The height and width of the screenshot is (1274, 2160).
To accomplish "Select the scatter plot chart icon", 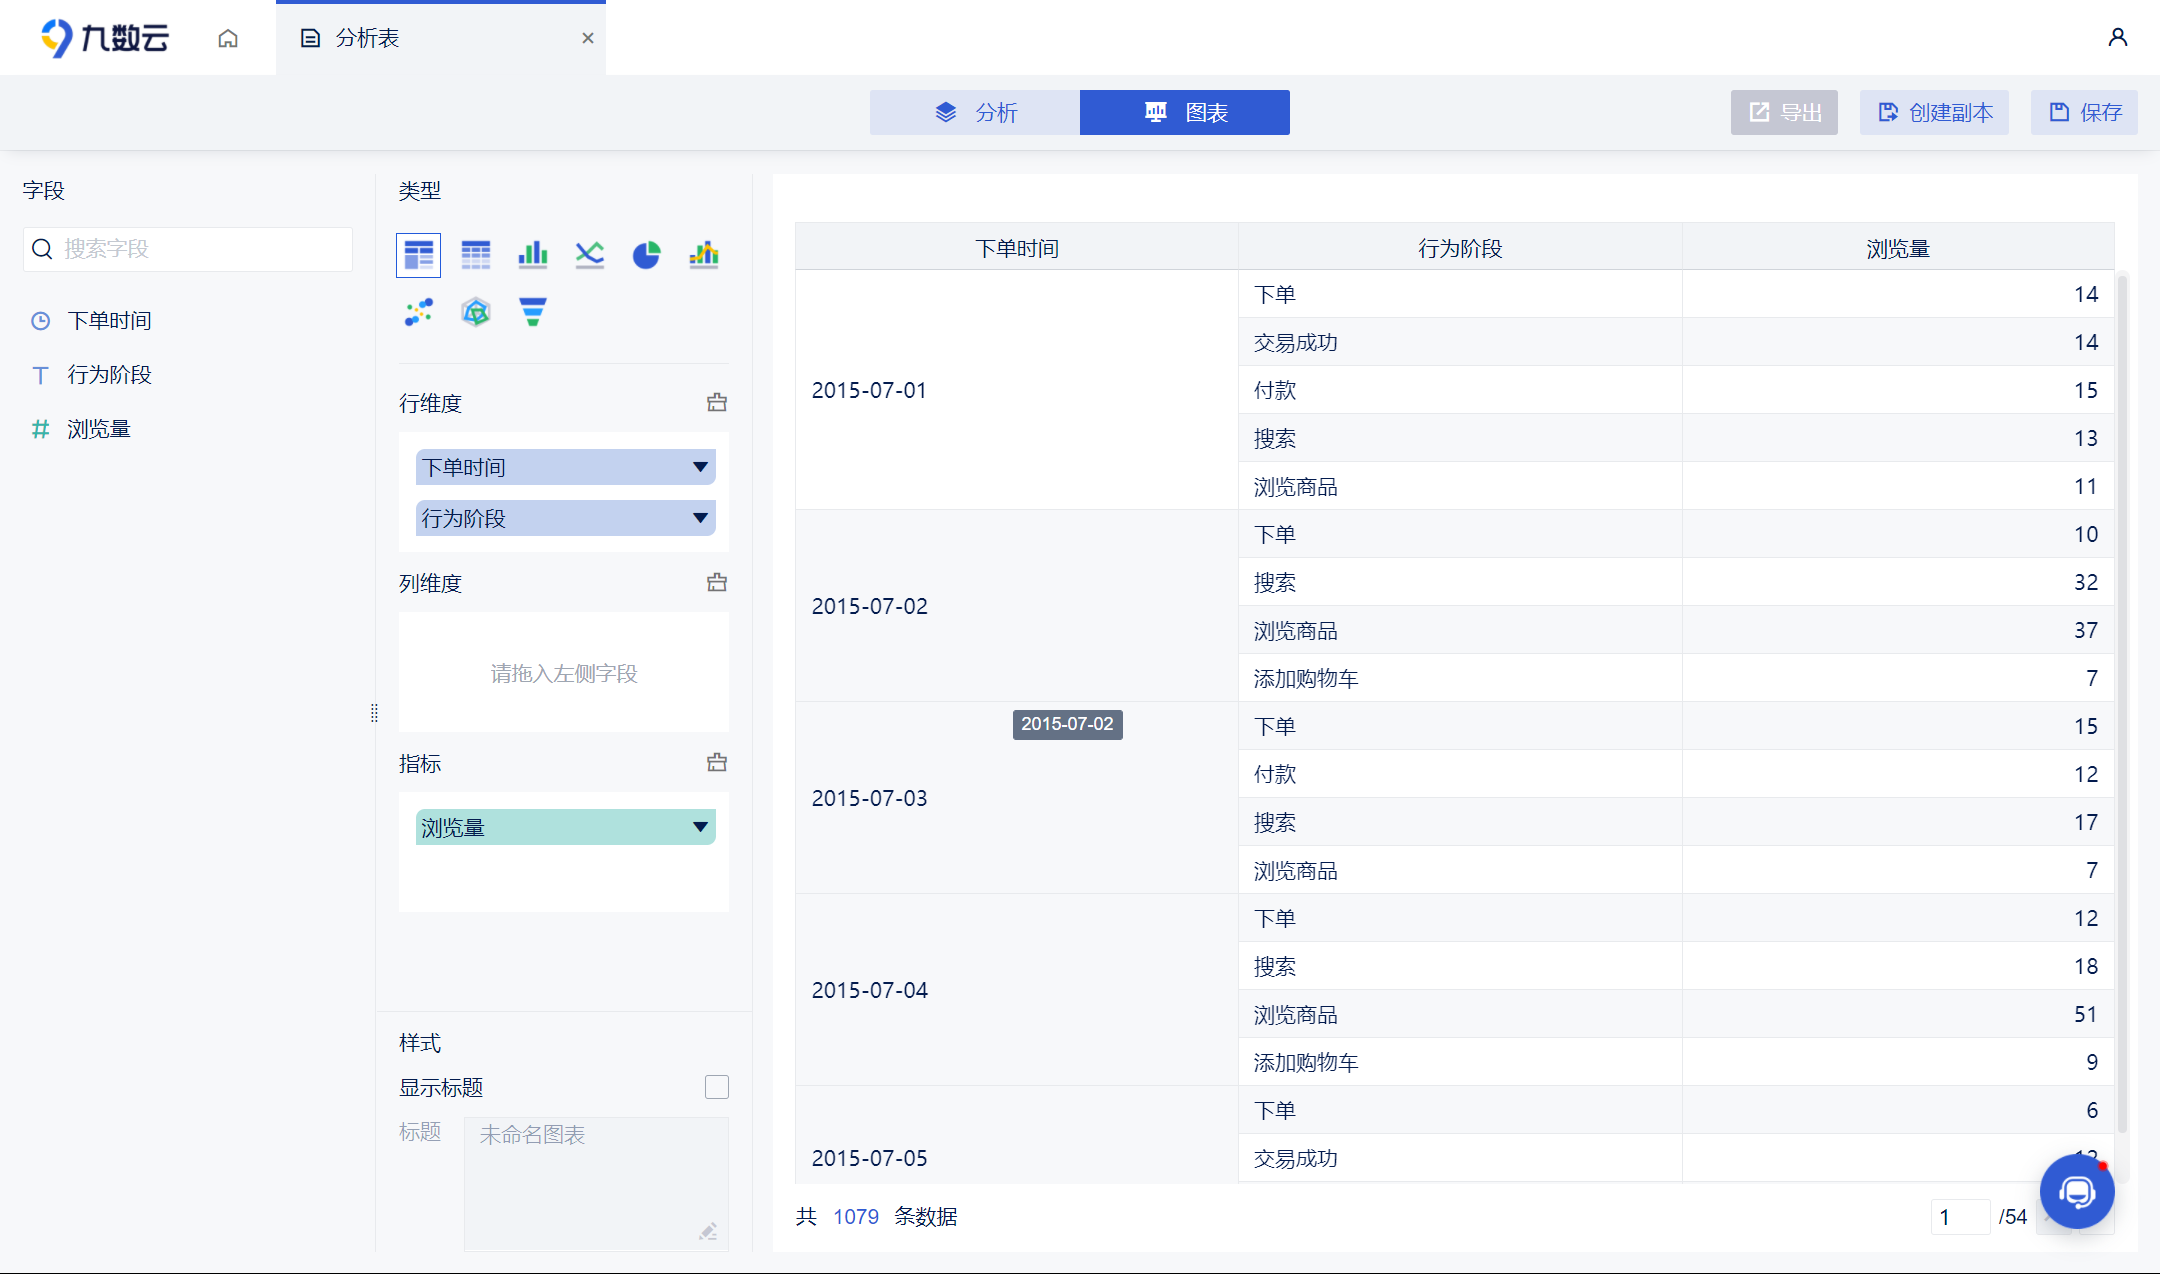I will (x=419, y=312).
